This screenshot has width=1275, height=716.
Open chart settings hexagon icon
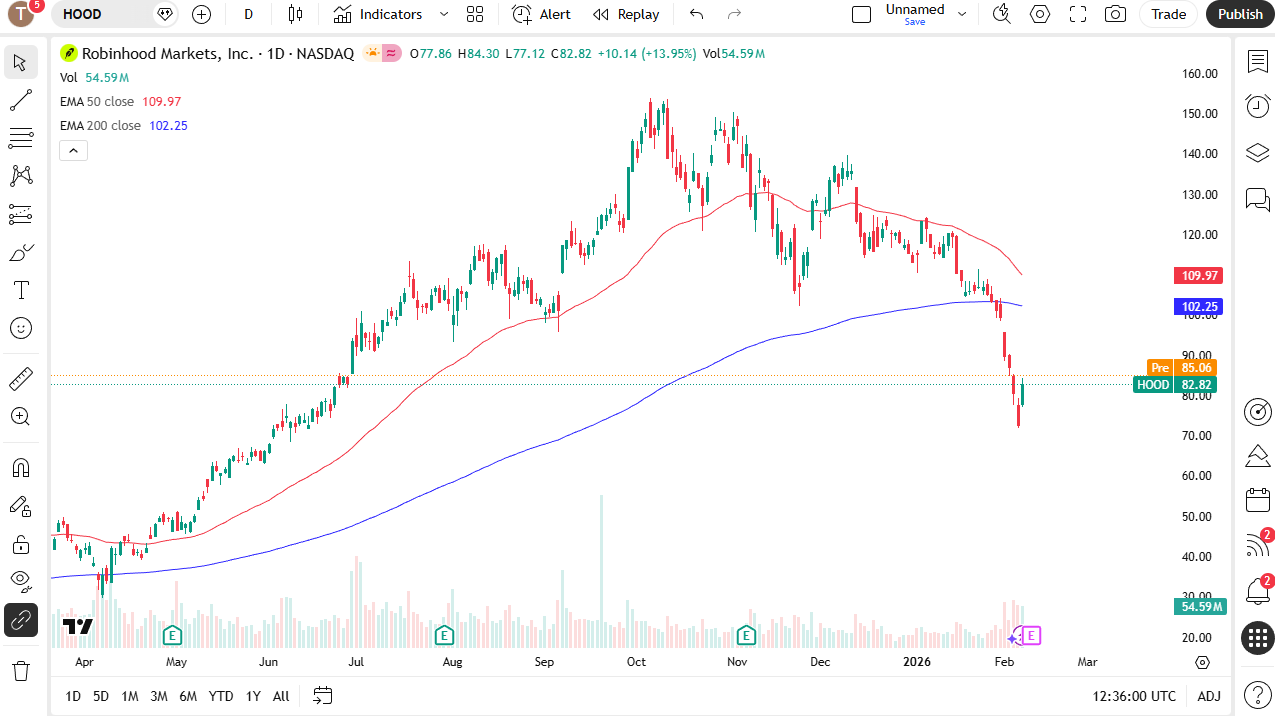1040,14
